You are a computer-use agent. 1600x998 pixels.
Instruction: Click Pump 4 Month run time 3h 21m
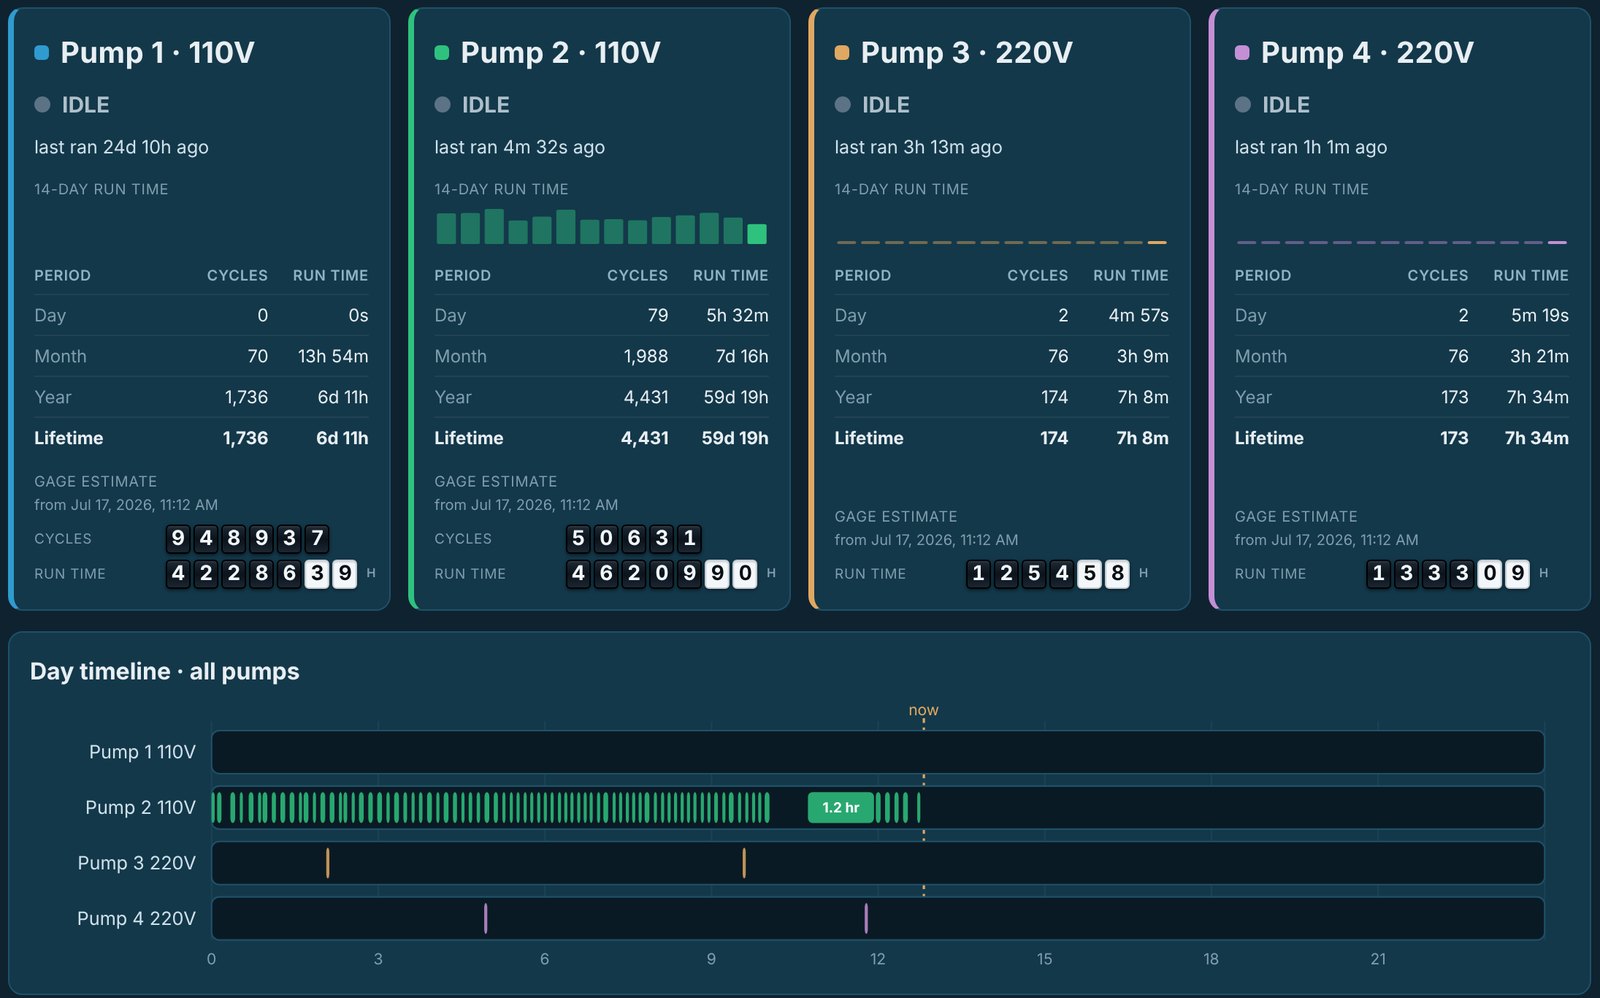(1539, 356)
